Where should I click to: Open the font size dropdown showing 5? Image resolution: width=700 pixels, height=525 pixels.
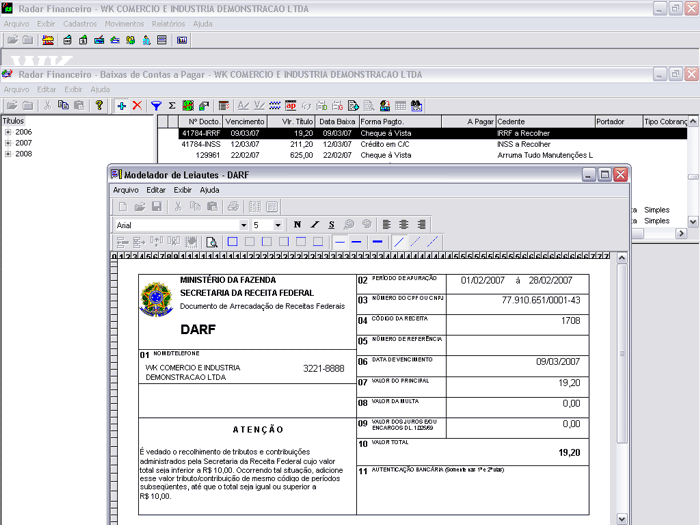click(x=278, y=225)
